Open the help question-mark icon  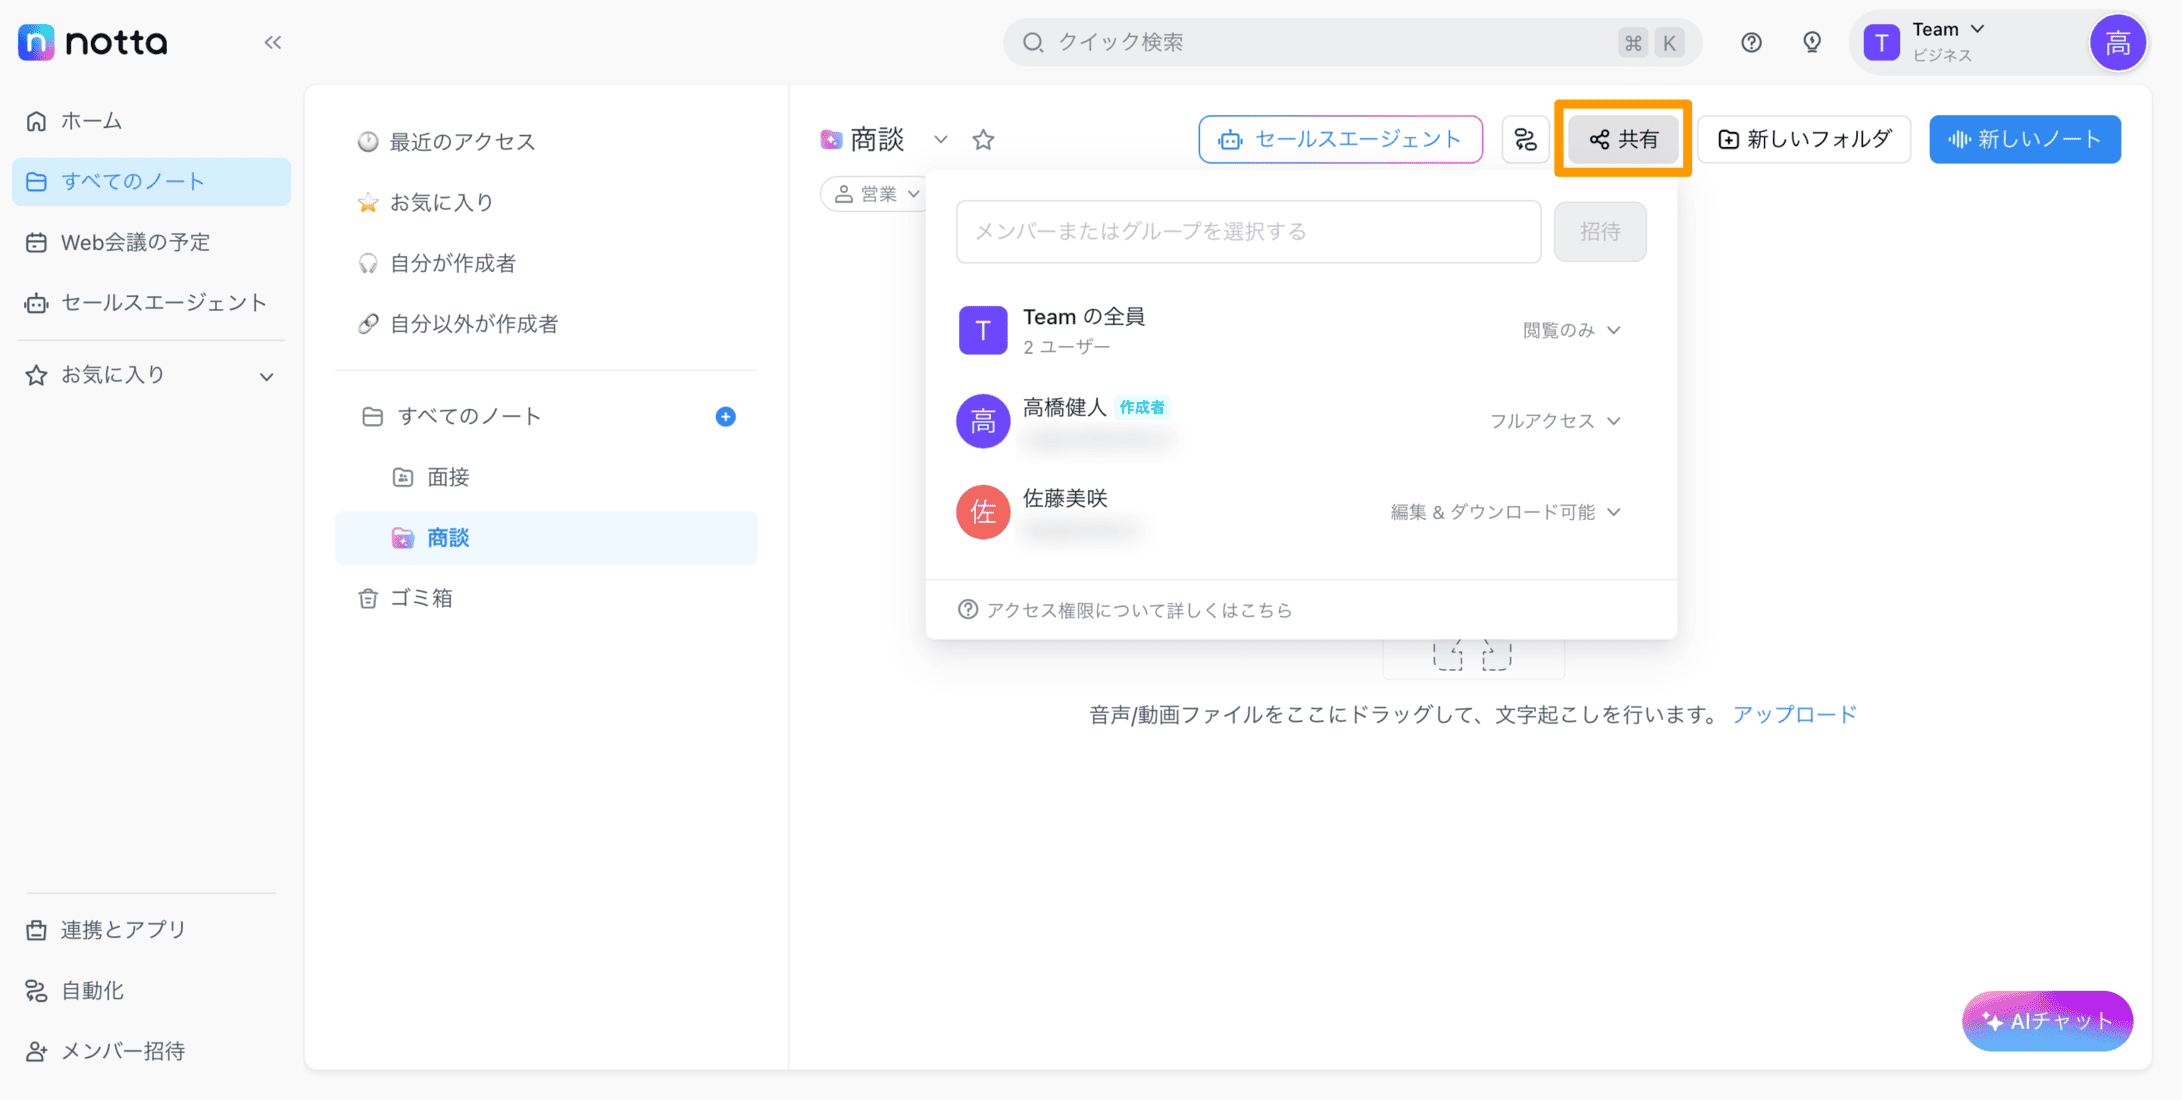click(x=1751, y=42)
